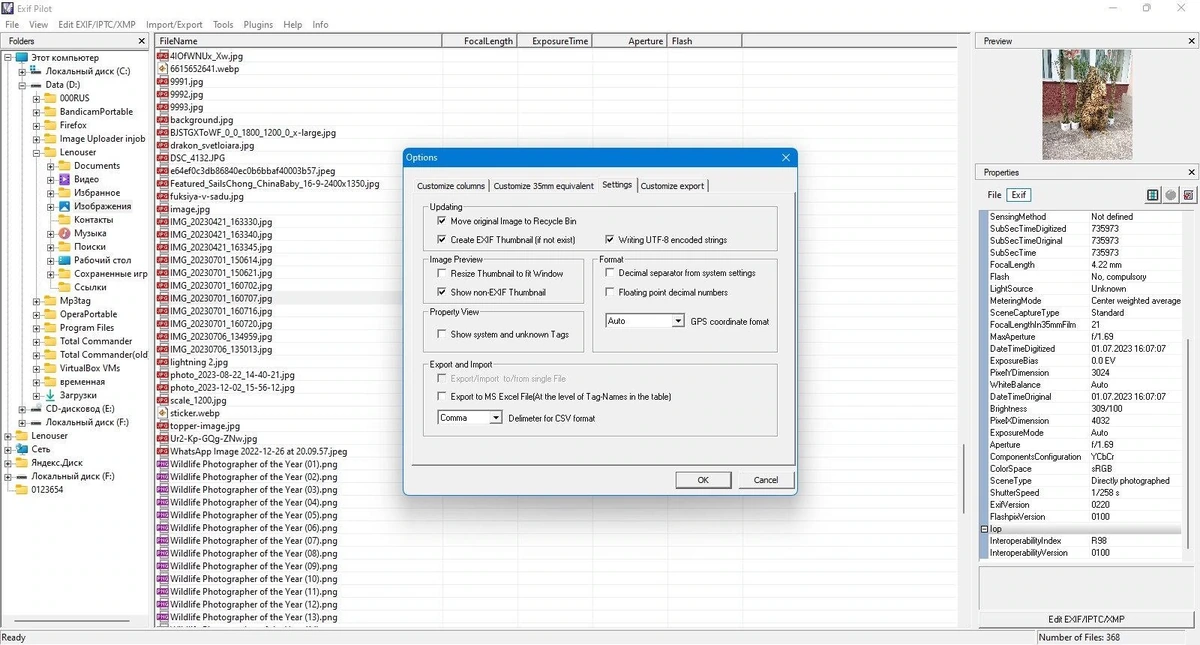Screen dimensions: 1200x645
Task: Click the red-marked icon in Properties toolbar
Action: point(1188,195)
